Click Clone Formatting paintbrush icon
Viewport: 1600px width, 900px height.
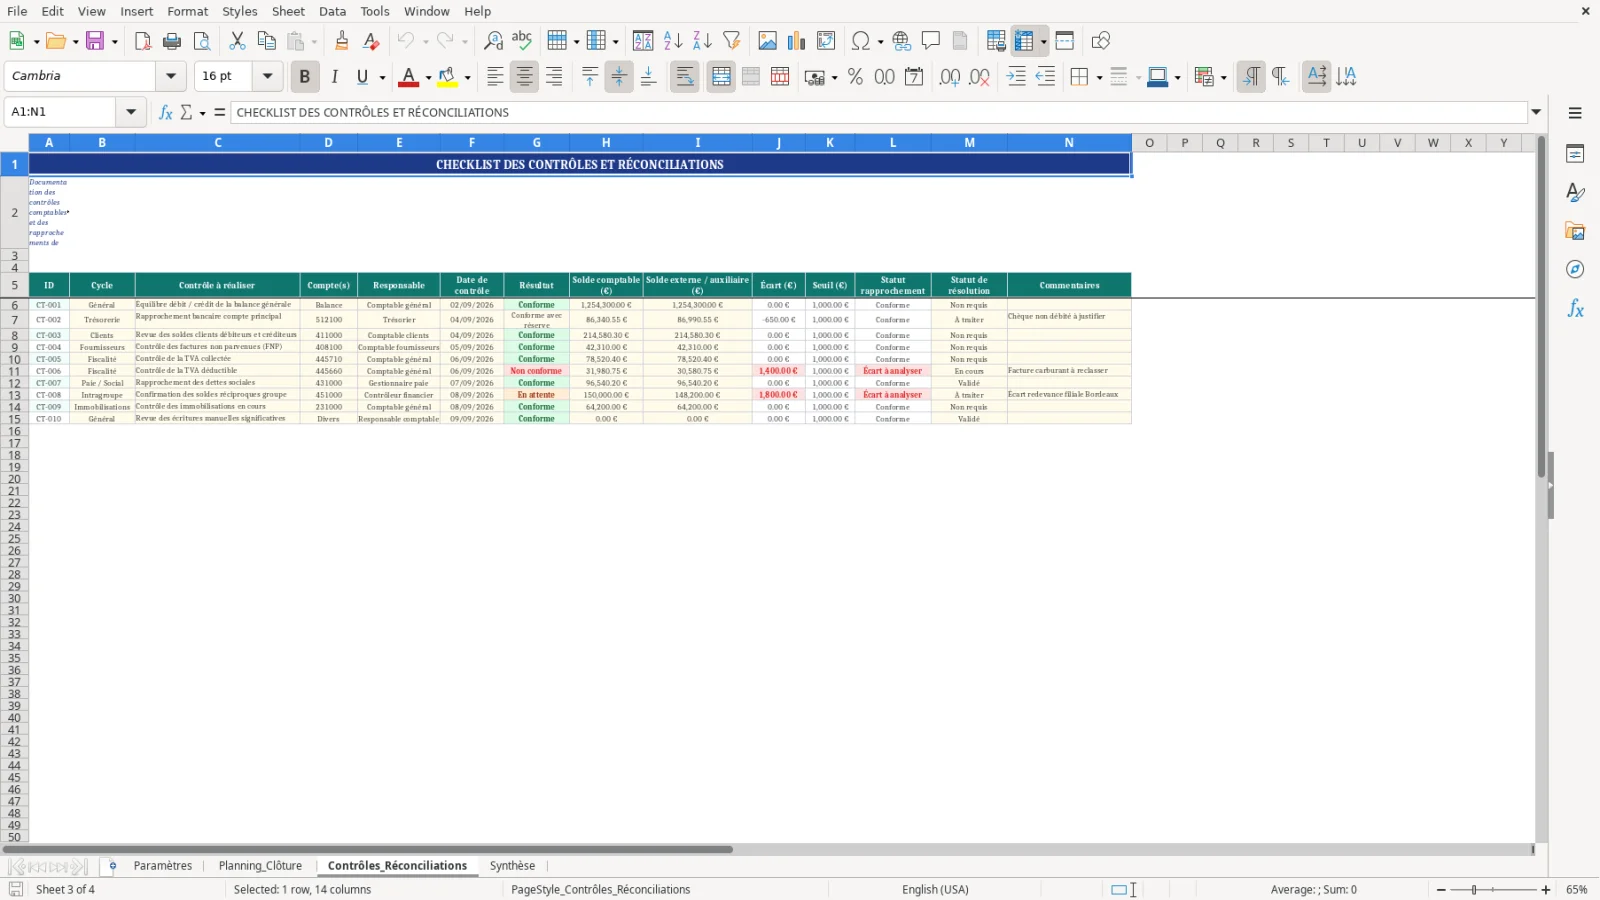342,41
